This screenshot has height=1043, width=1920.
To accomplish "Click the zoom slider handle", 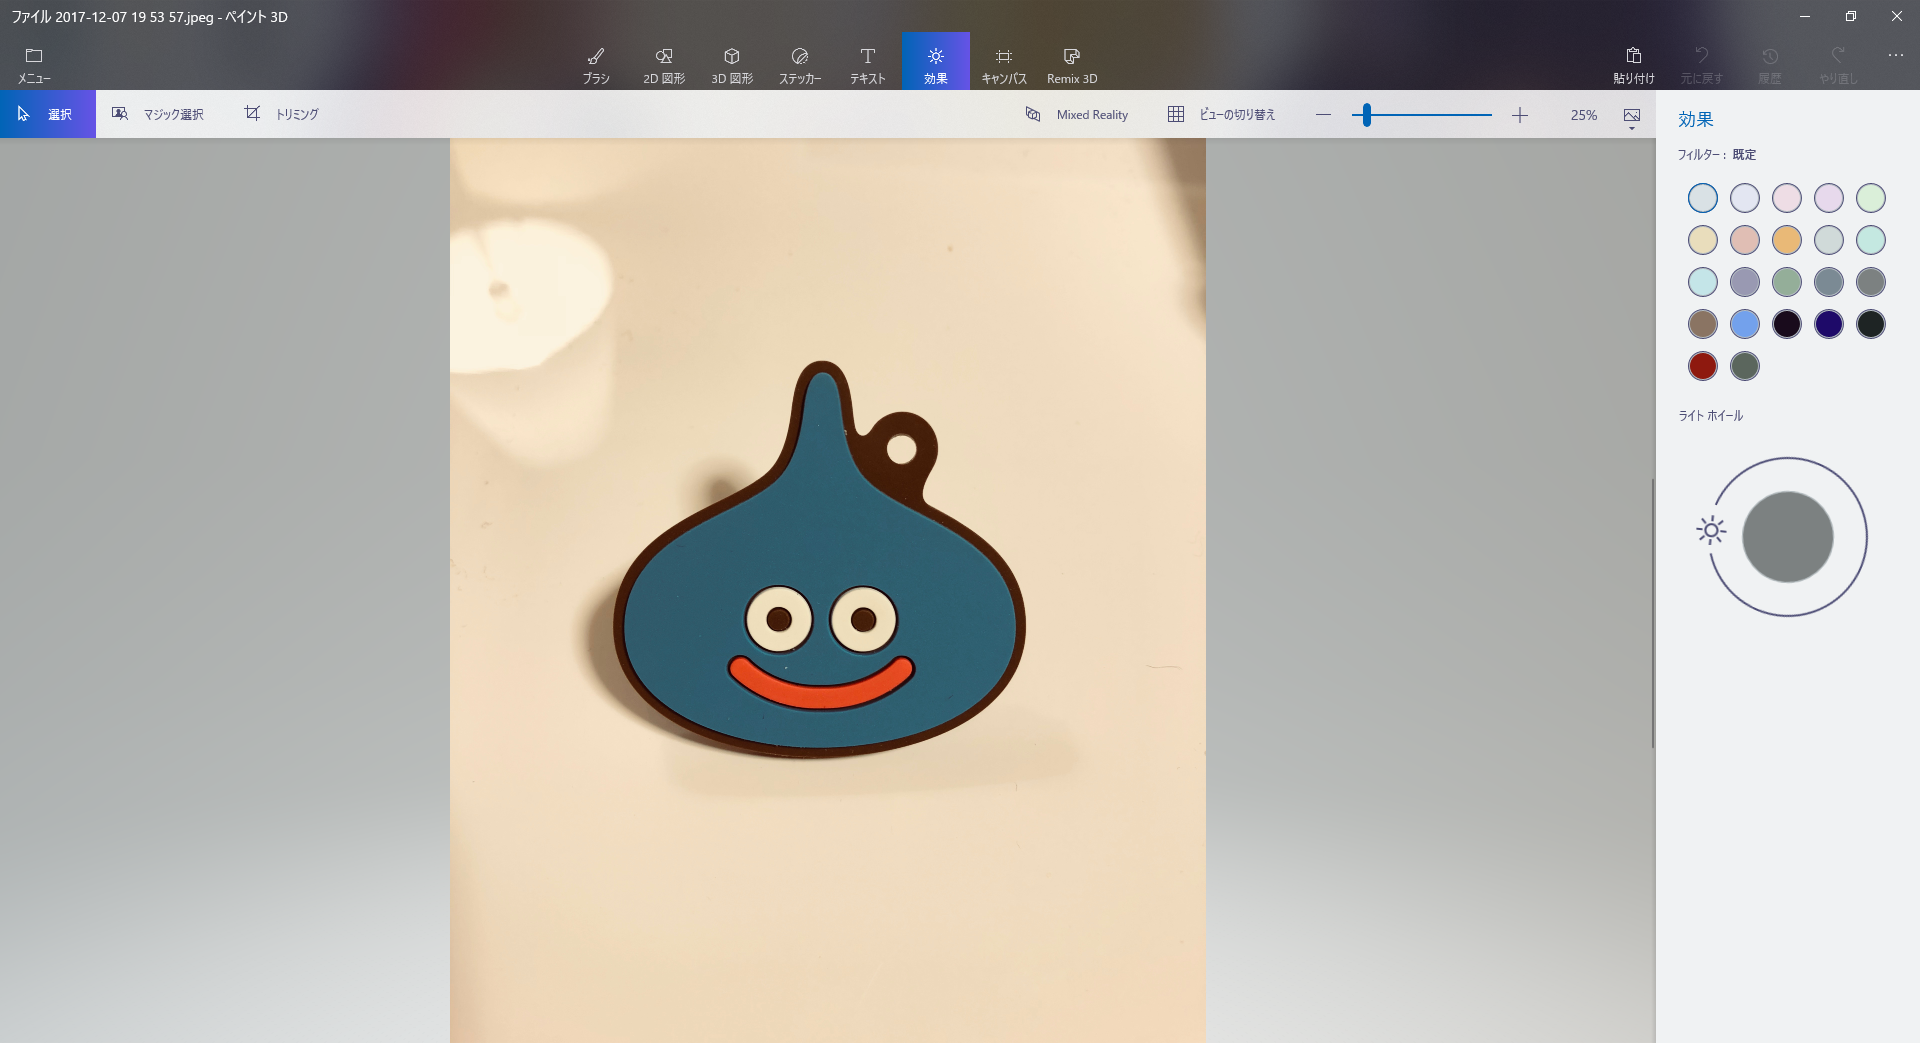I will pyautogui.click(x=1367, y=115).
